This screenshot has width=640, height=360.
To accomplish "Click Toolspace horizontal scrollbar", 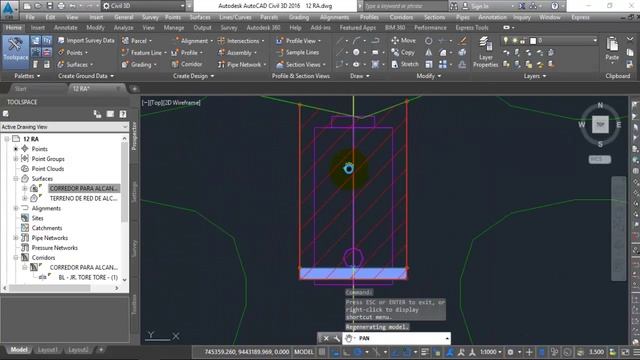I will tap(50, 288).
